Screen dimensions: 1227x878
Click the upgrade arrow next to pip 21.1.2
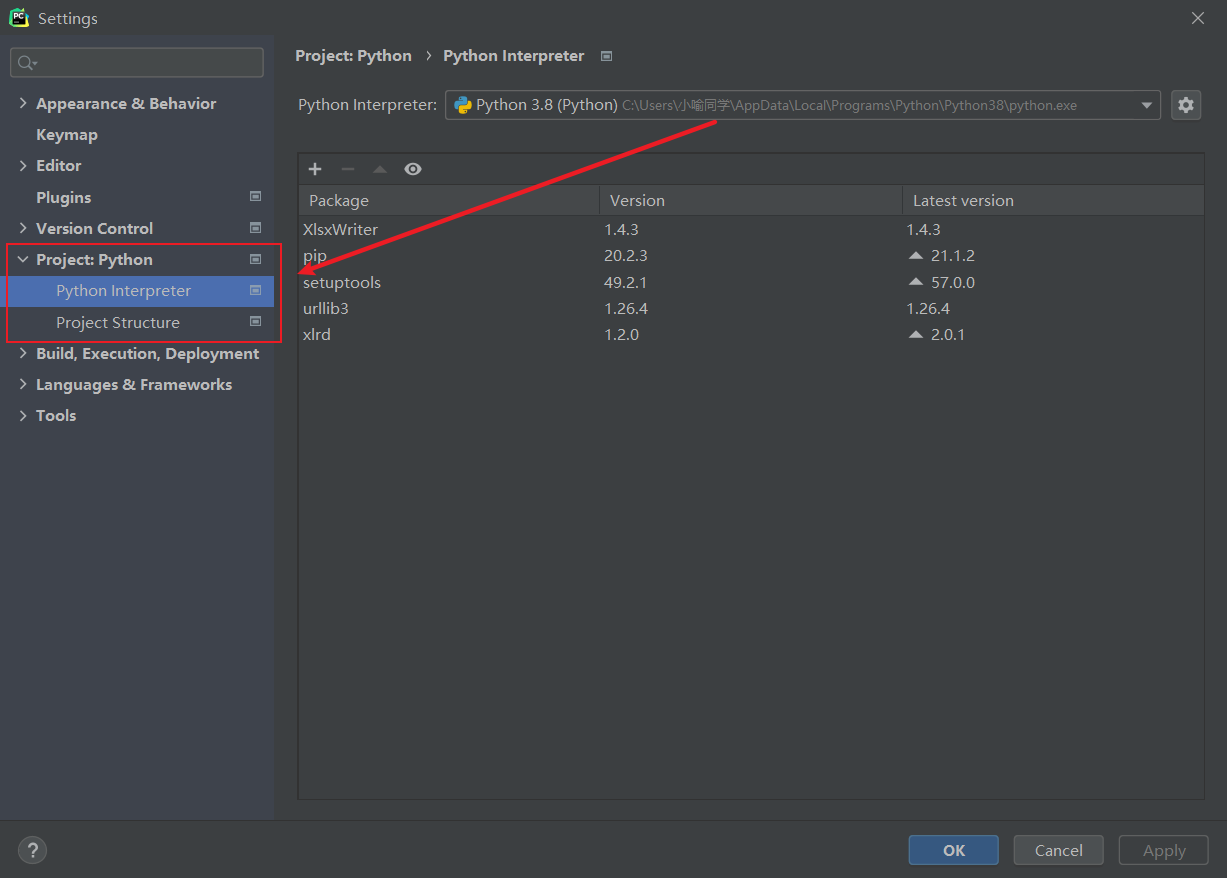[x=916, y=256]
